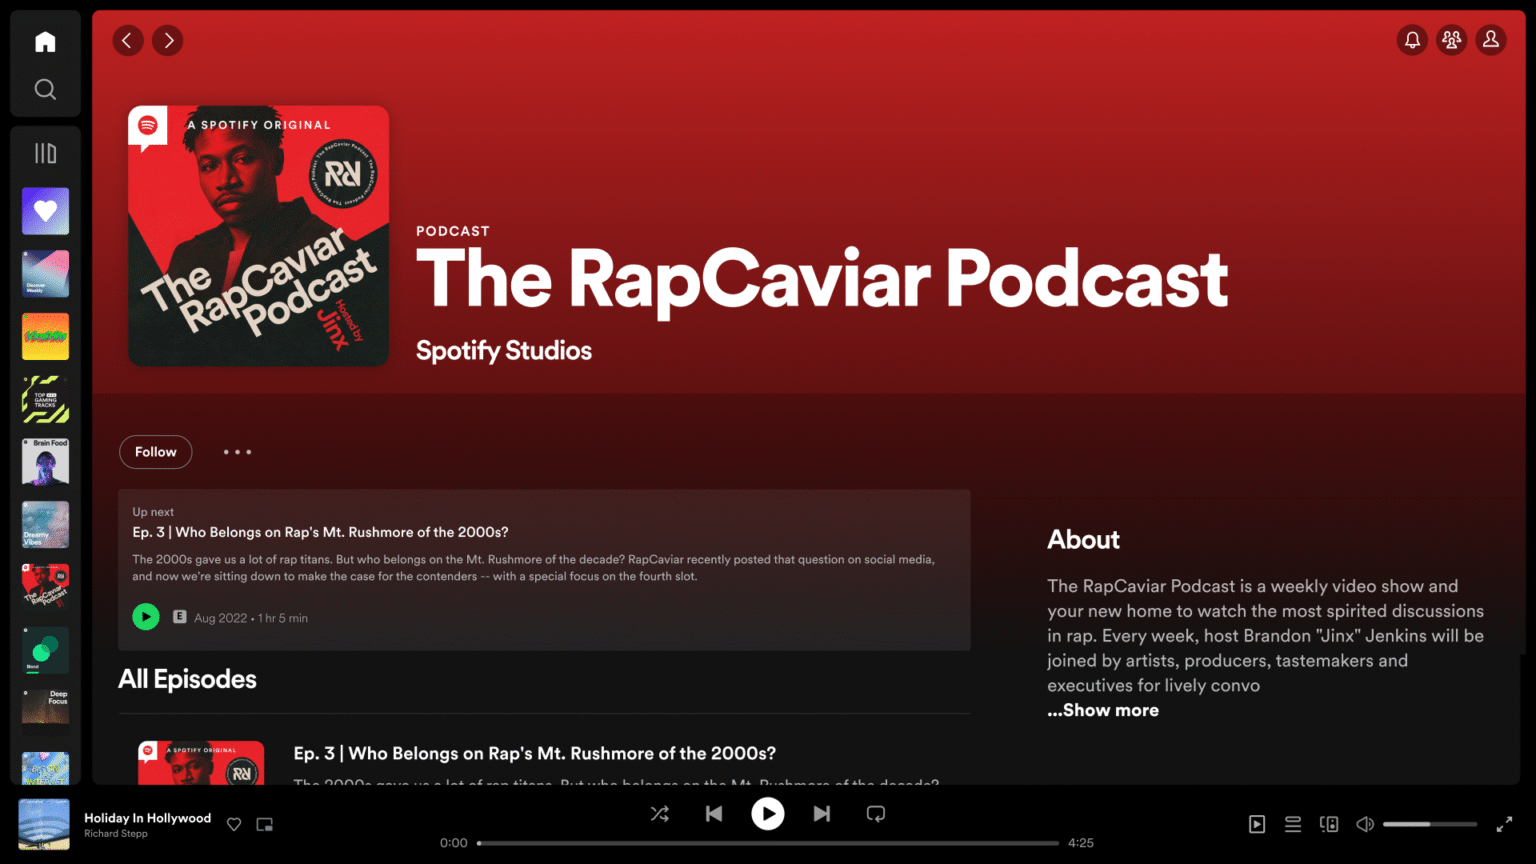Viewport: 1536px width, 864px height.
Task: Select the Search icon
Action: 45,89
